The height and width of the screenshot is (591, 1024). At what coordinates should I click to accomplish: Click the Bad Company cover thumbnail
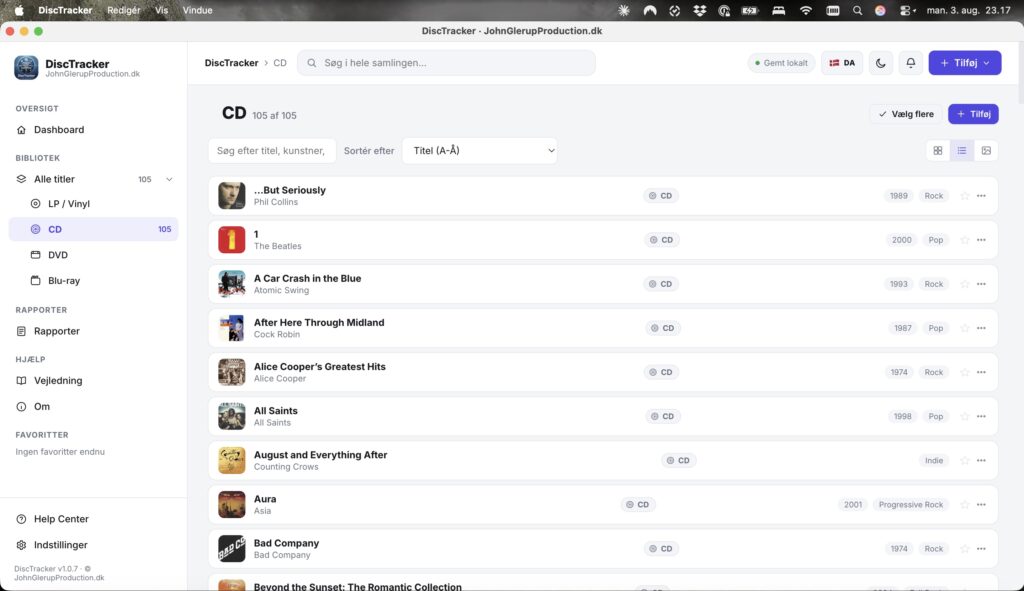click(231, 549)
